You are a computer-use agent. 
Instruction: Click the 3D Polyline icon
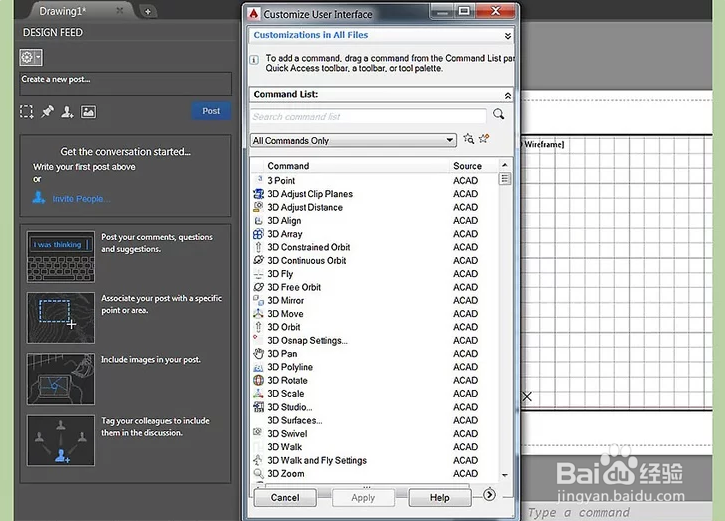(258, 367)
